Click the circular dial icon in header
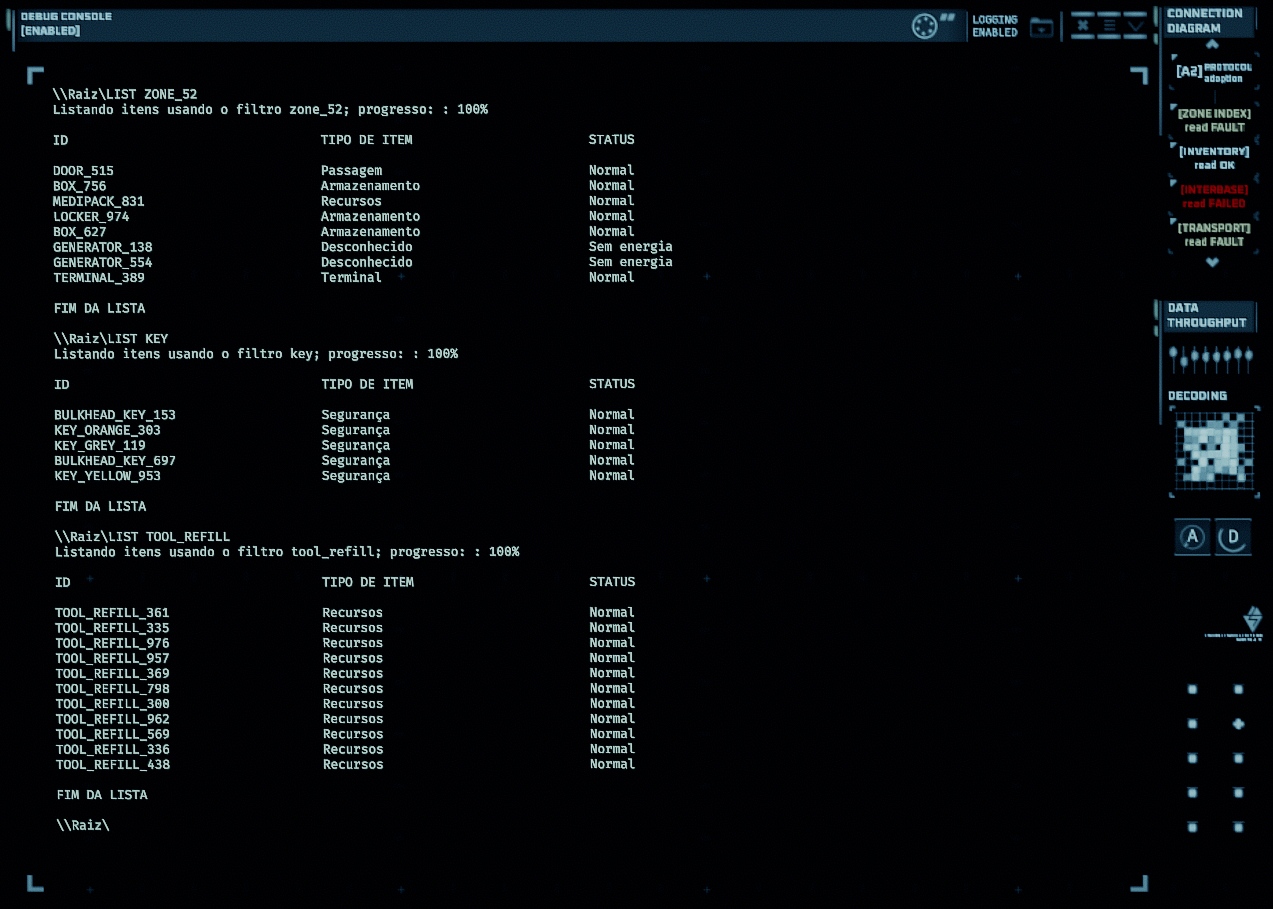Screen dimensions: 1273x909 (924, 26)
